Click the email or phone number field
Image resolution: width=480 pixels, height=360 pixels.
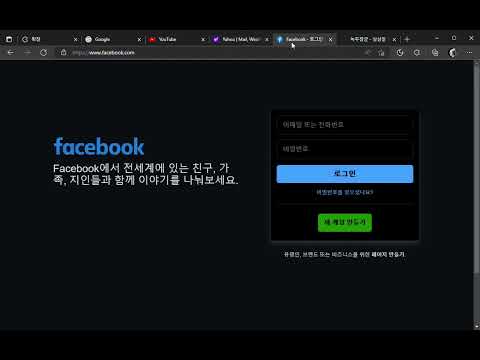[345, 125]
